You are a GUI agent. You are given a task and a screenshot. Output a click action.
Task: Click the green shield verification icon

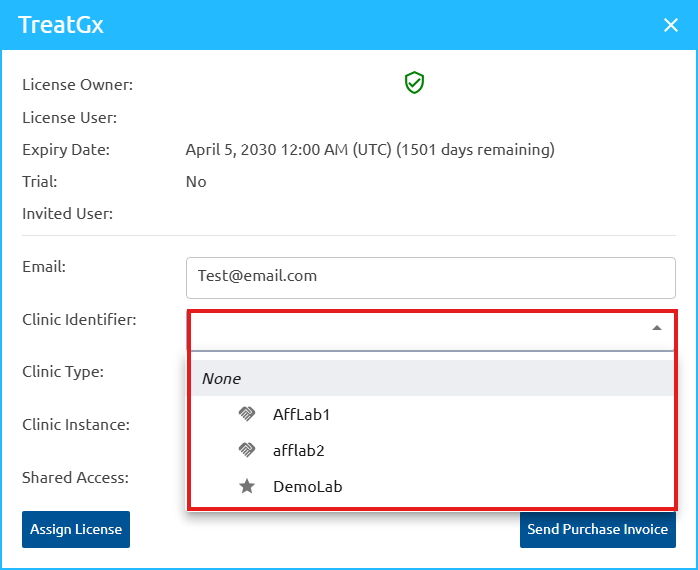pos(414,84)
